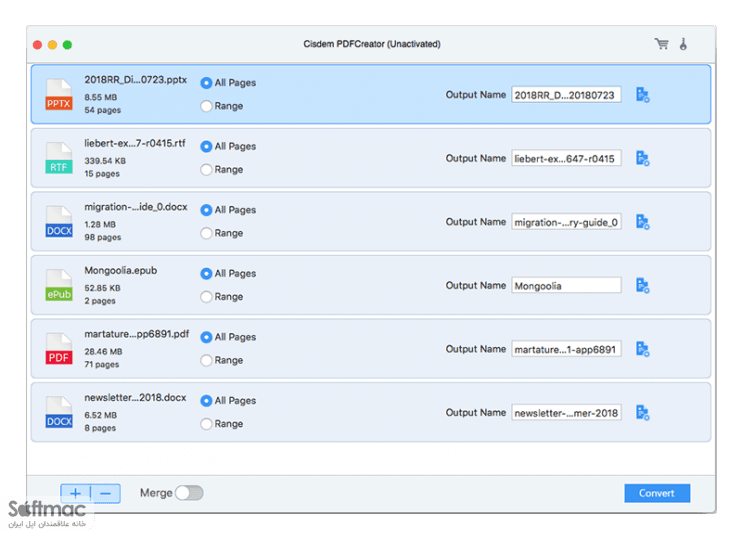The image size is (742, 540).
Task: Click the 98 pages count text
Action: (x=103, y=237)
